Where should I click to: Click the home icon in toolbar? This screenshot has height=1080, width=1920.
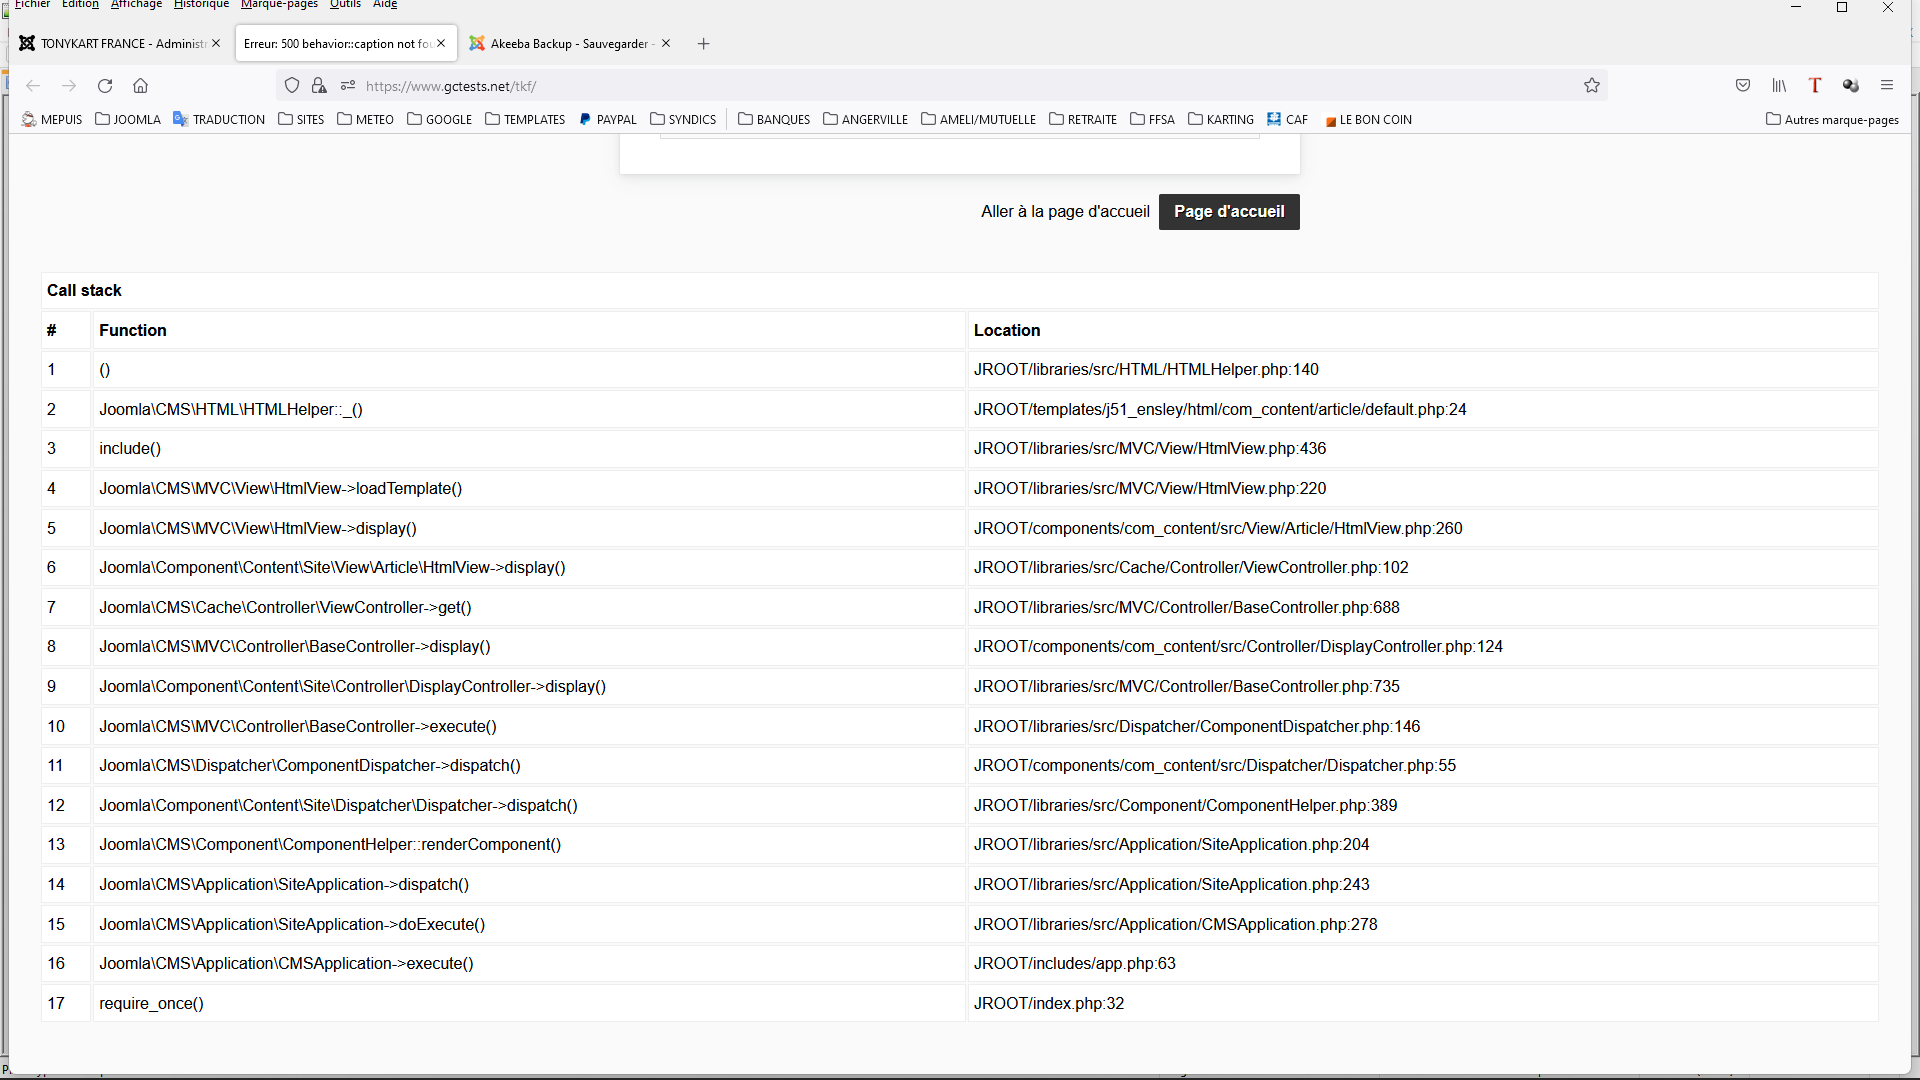coord(141,86)
